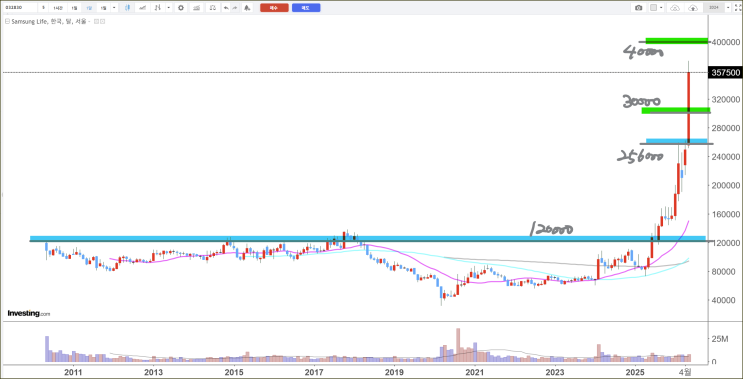Click the redo arrow in the toolbar

pos(235,8)
